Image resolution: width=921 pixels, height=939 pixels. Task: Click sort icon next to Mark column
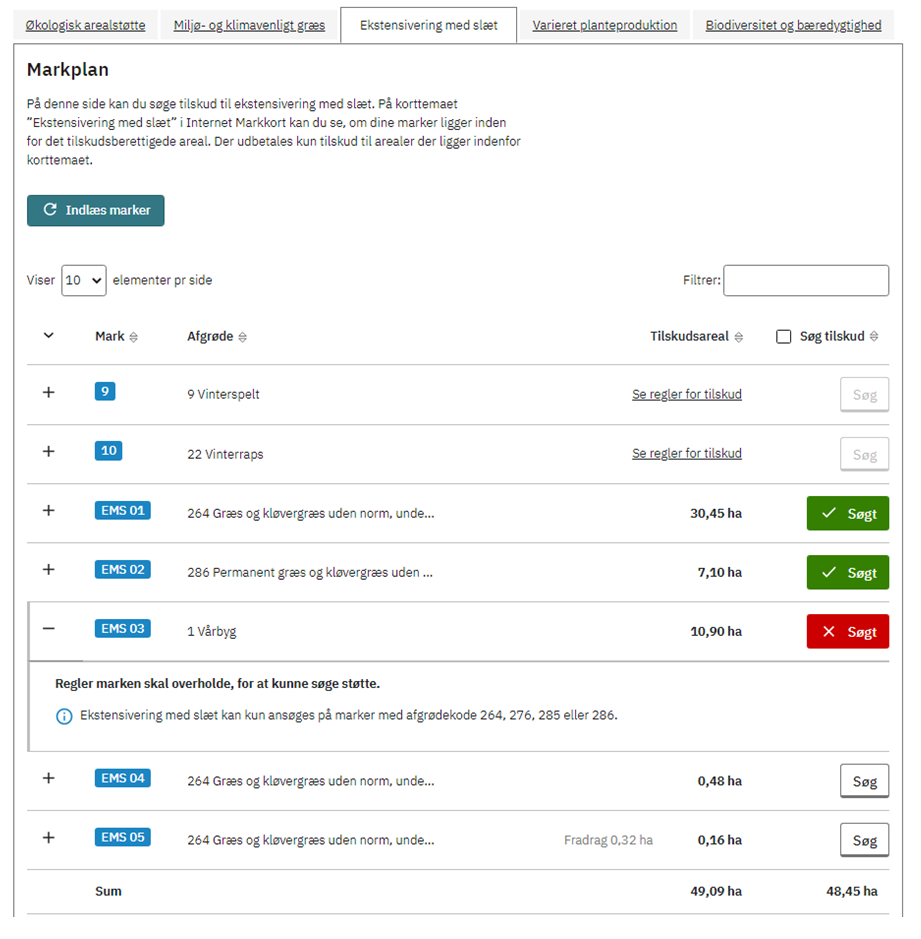[134, 337]
